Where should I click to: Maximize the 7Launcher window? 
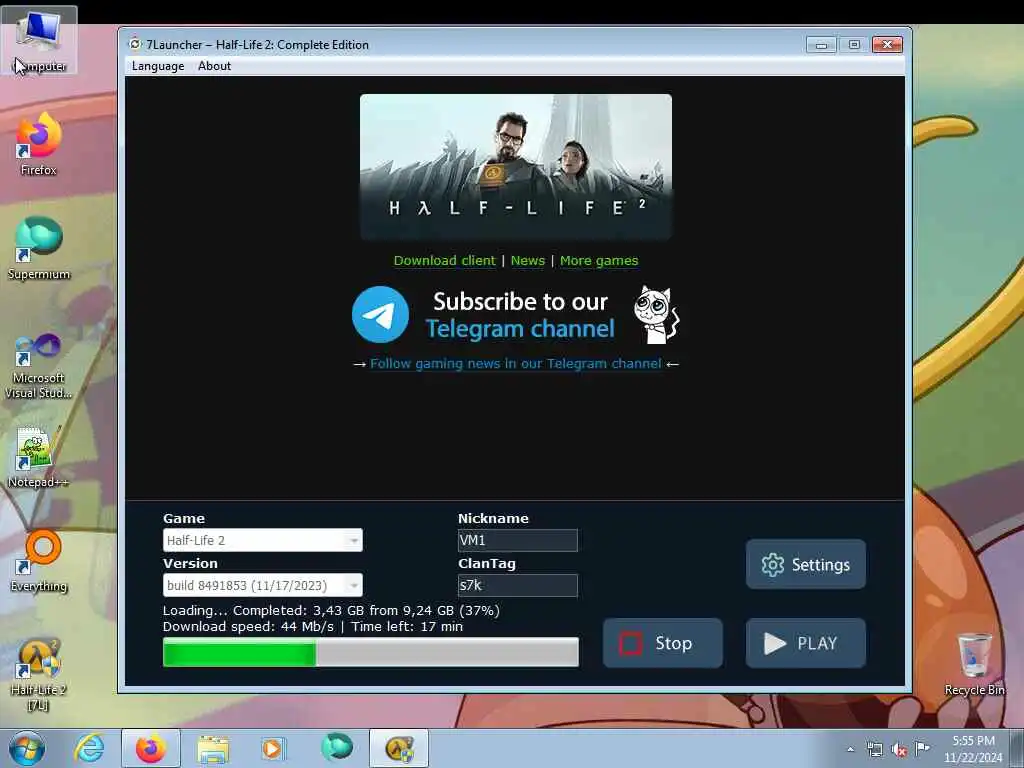854,44
